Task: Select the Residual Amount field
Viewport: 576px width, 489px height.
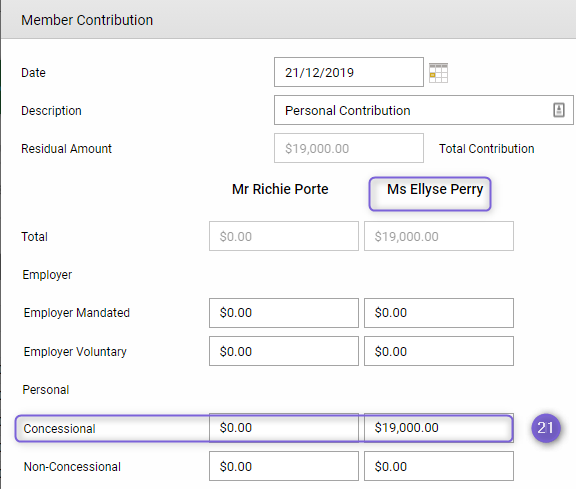Action: [x=349, y=148]
